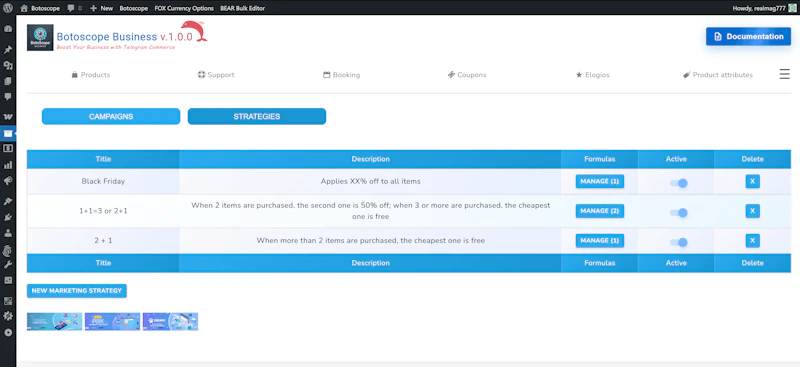Open WooCommerce icon in sidebar
800x367 pixels.
[x=8, y=116]
